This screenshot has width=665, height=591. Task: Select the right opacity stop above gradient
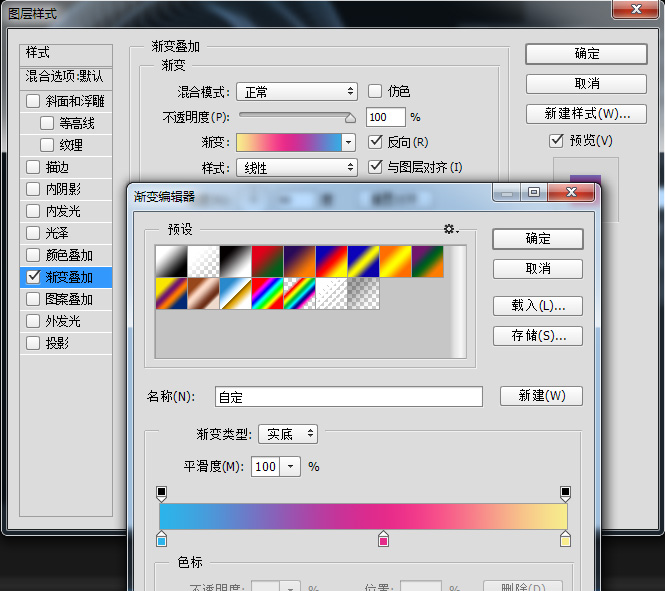(x=565, y=492)
